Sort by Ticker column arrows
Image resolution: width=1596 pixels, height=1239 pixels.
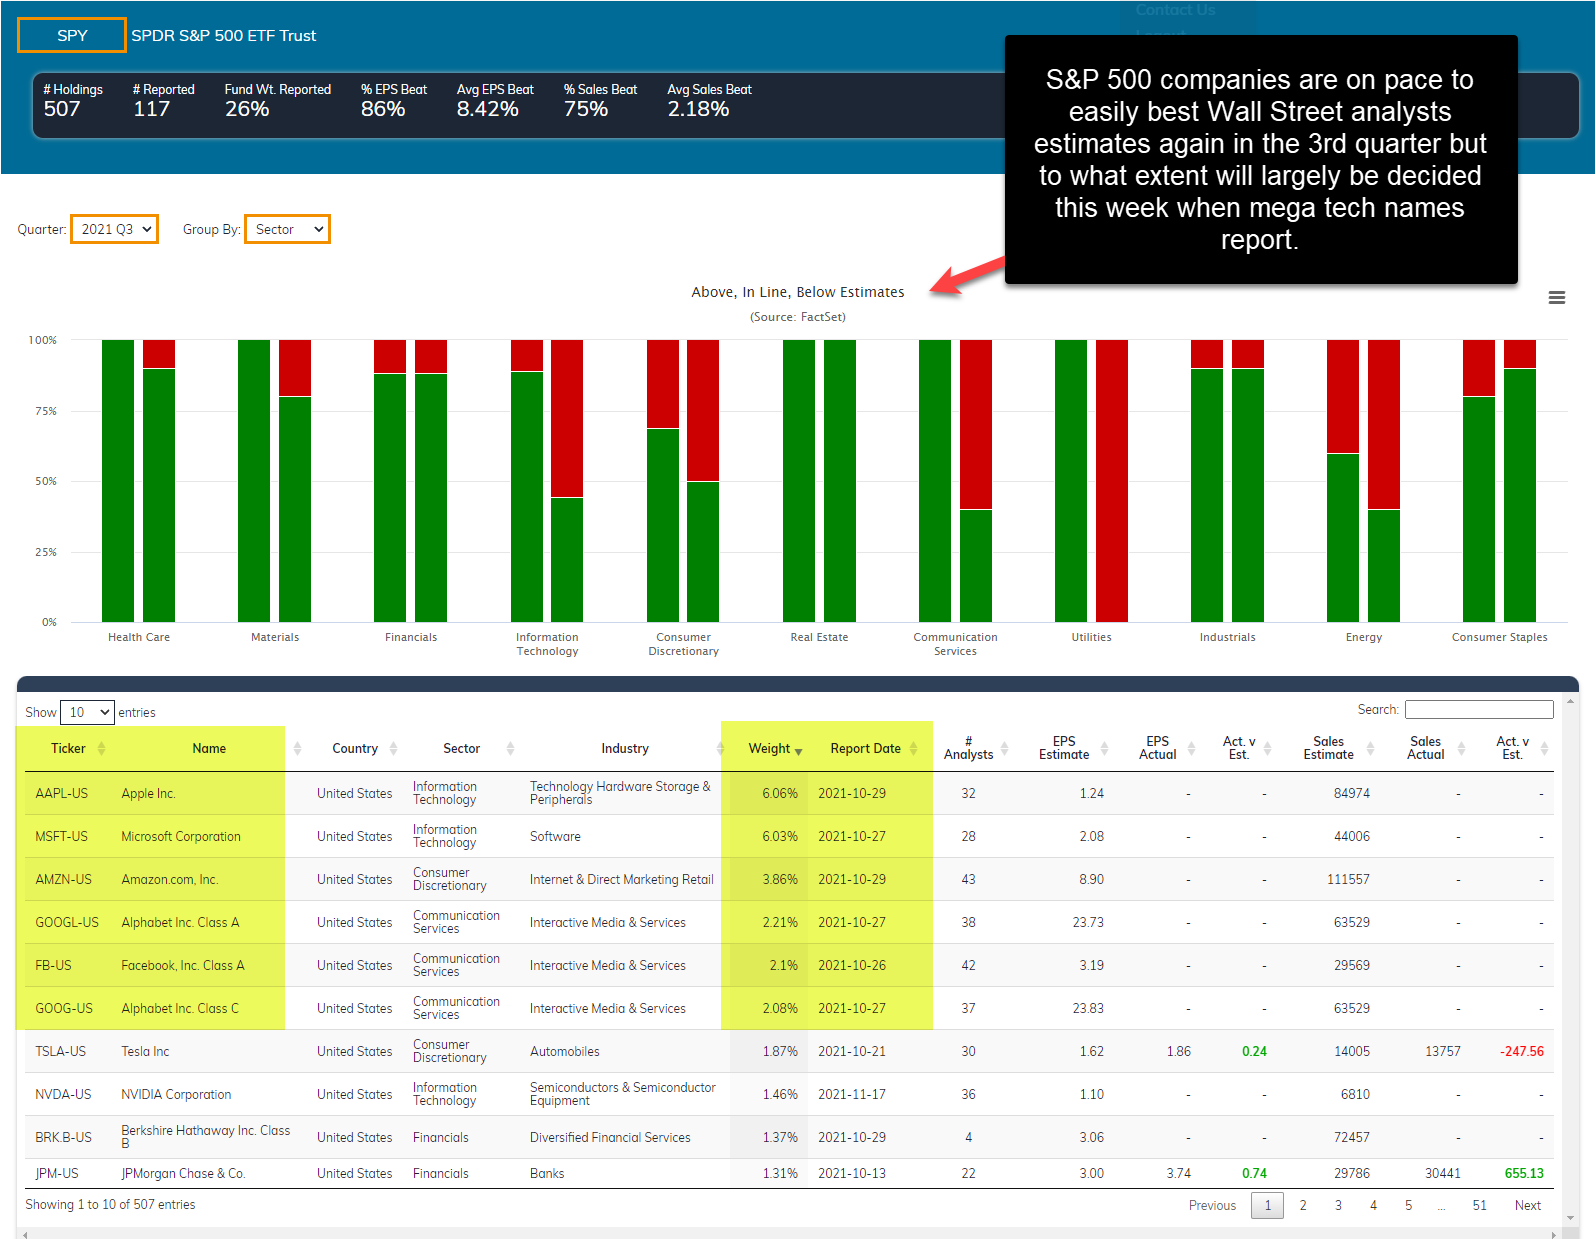tap(101, 749)
